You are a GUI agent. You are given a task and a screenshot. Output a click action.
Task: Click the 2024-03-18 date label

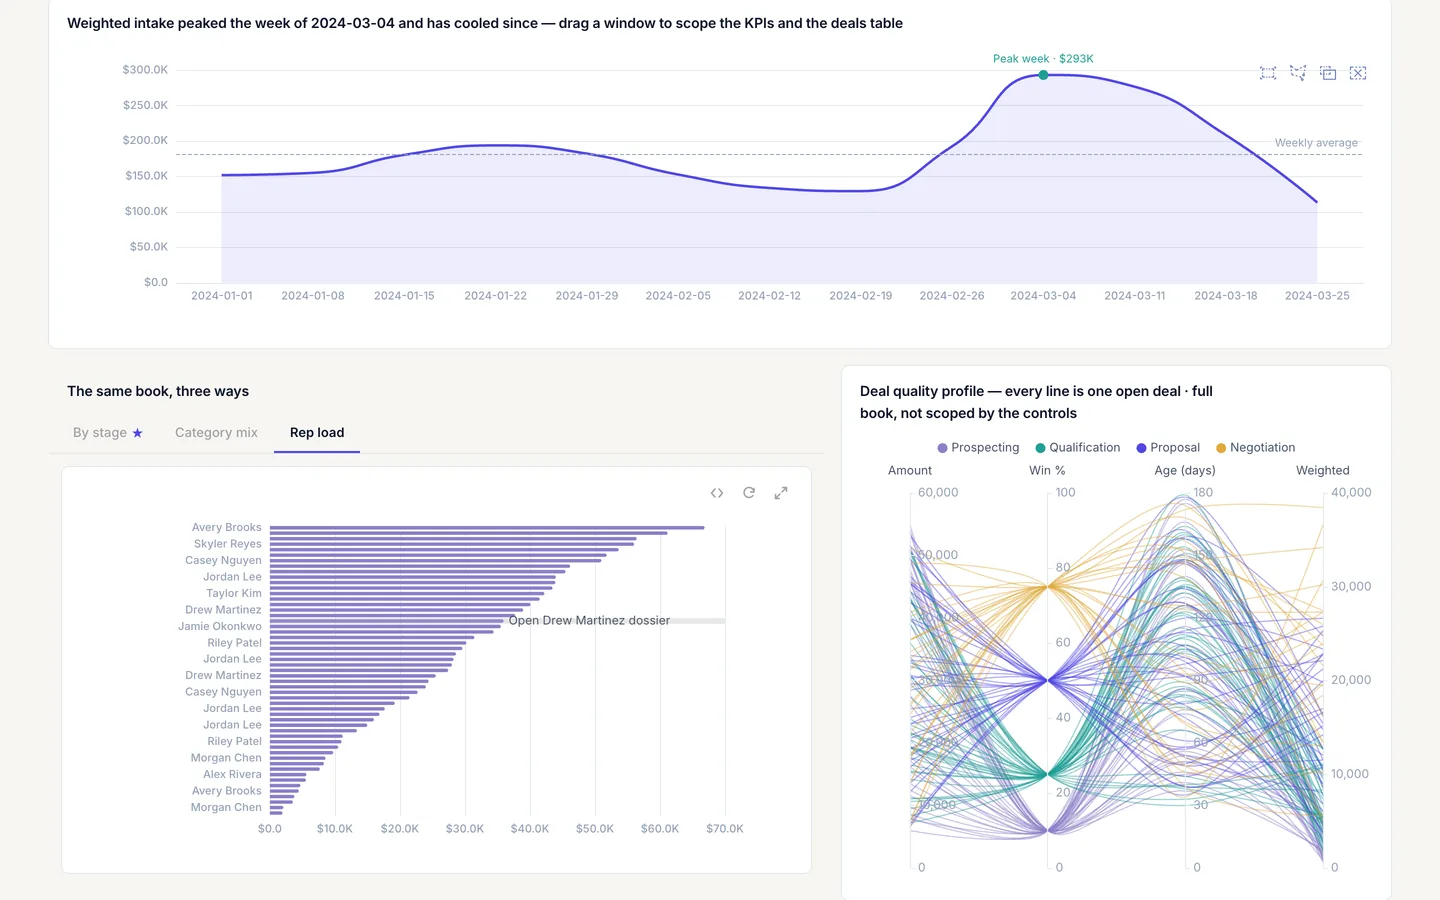point(1226,296)
